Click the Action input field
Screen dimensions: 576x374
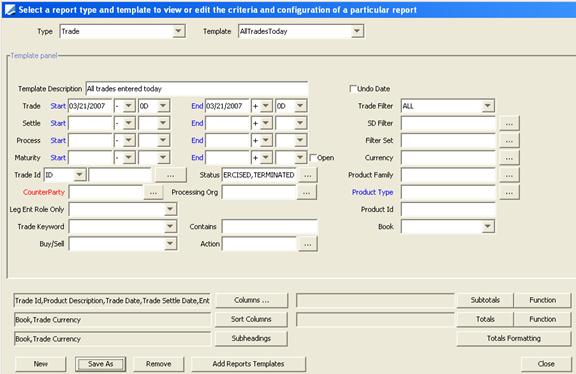pyautogui.click(x=259, y=244)
